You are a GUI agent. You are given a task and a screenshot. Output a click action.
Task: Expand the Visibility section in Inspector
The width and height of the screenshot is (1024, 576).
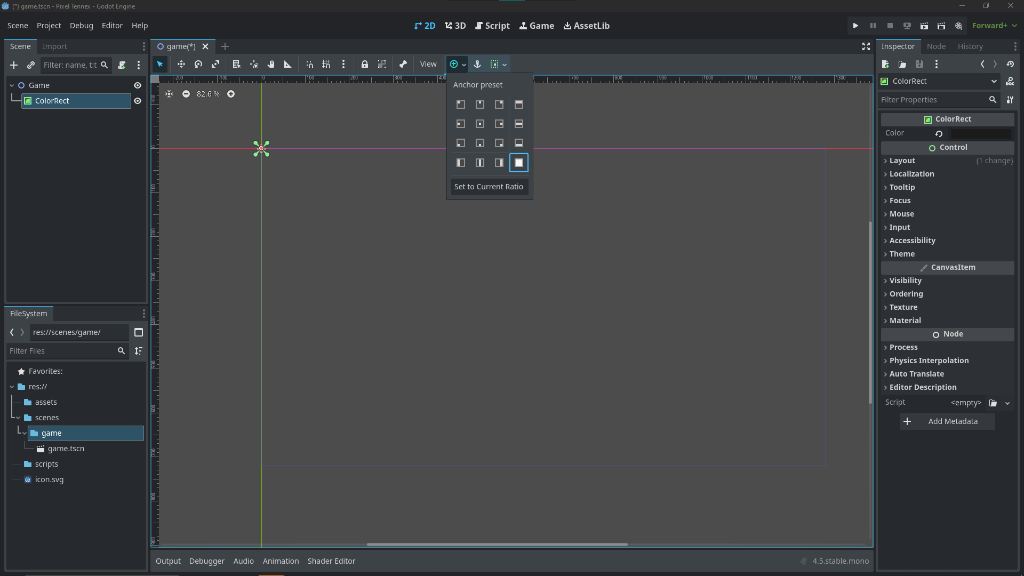(x=905, y=281)
